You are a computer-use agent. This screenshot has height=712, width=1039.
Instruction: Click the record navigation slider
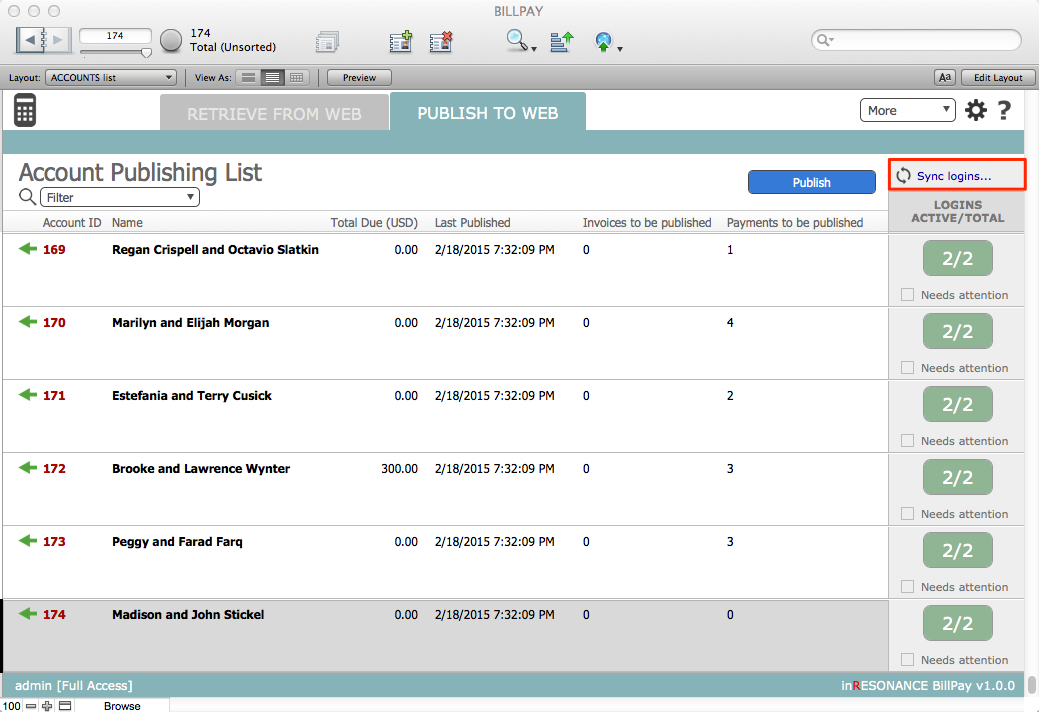point(115,52)
